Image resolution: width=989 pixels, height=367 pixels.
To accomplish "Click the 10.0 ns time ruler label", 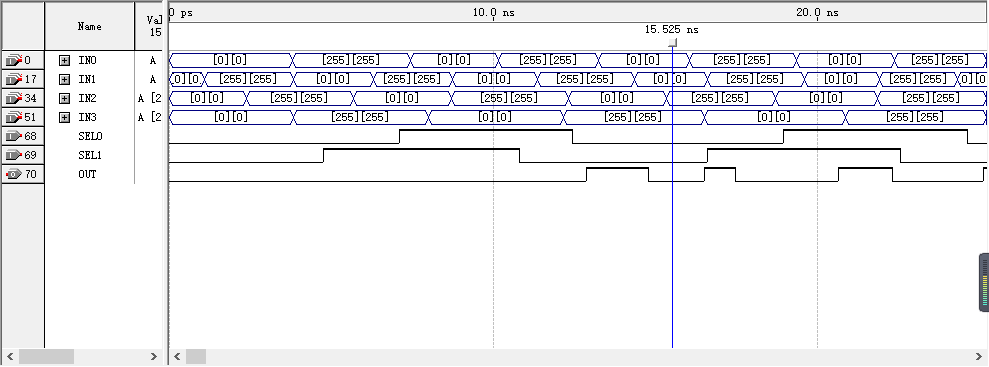I will pyautogui.click(x=493, y=13).
